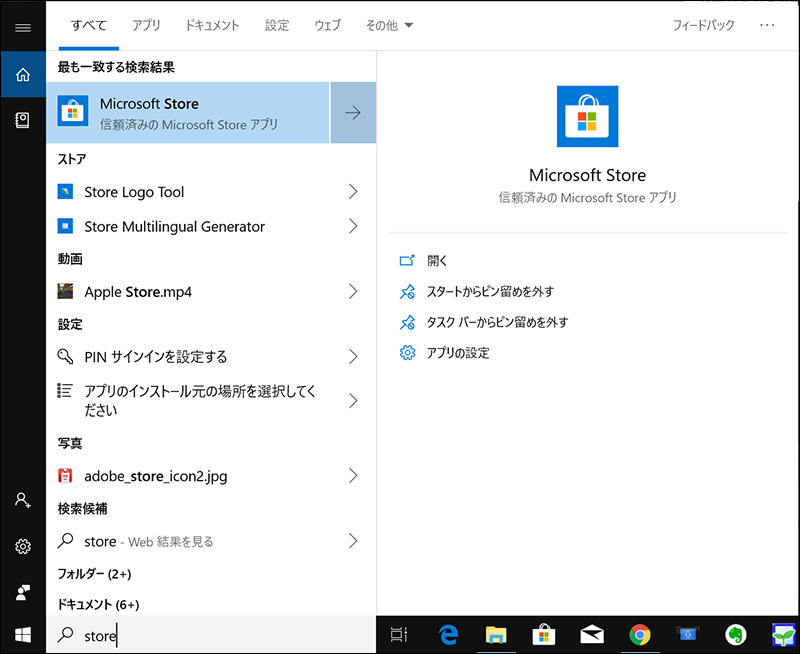800x654 pixels.
Task: Click the Microsoft Store icon in best match
Action: click(x=72, y=110)
